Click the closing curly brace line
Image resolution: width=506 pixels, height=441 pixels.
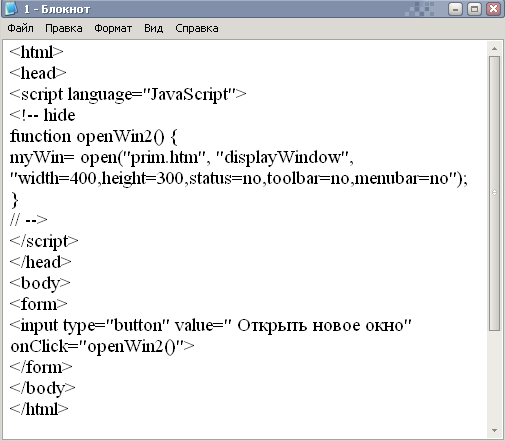tap(14, 200)
